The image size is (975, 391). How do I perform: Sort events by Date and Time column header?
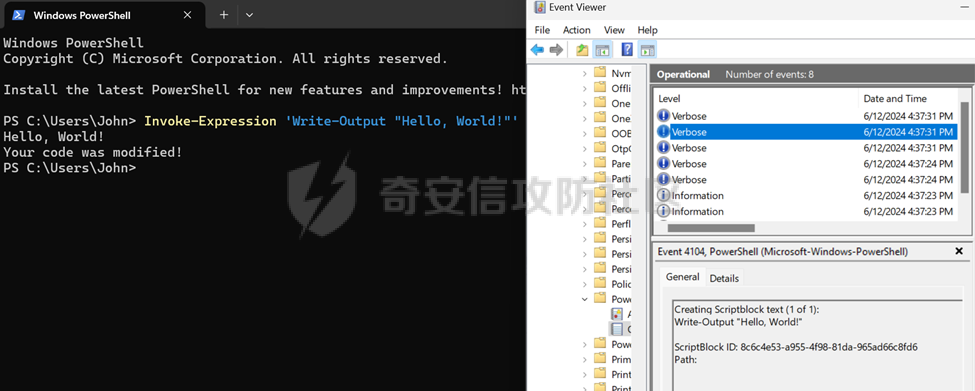coord(909,98)
